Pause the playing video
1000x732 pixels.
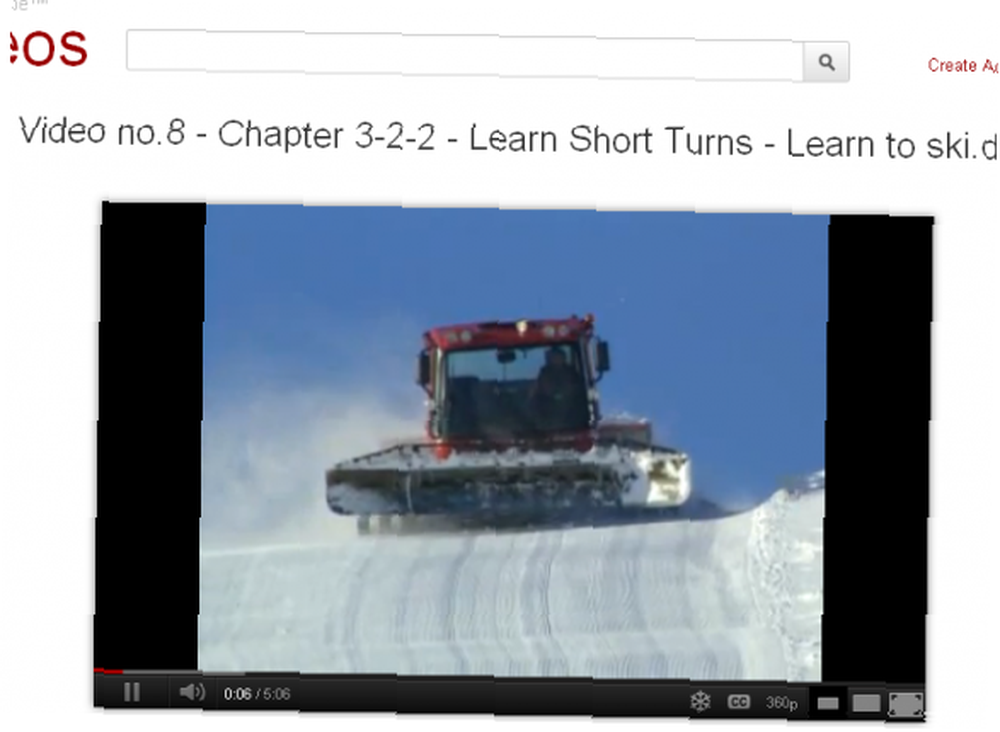click(131, 692)
